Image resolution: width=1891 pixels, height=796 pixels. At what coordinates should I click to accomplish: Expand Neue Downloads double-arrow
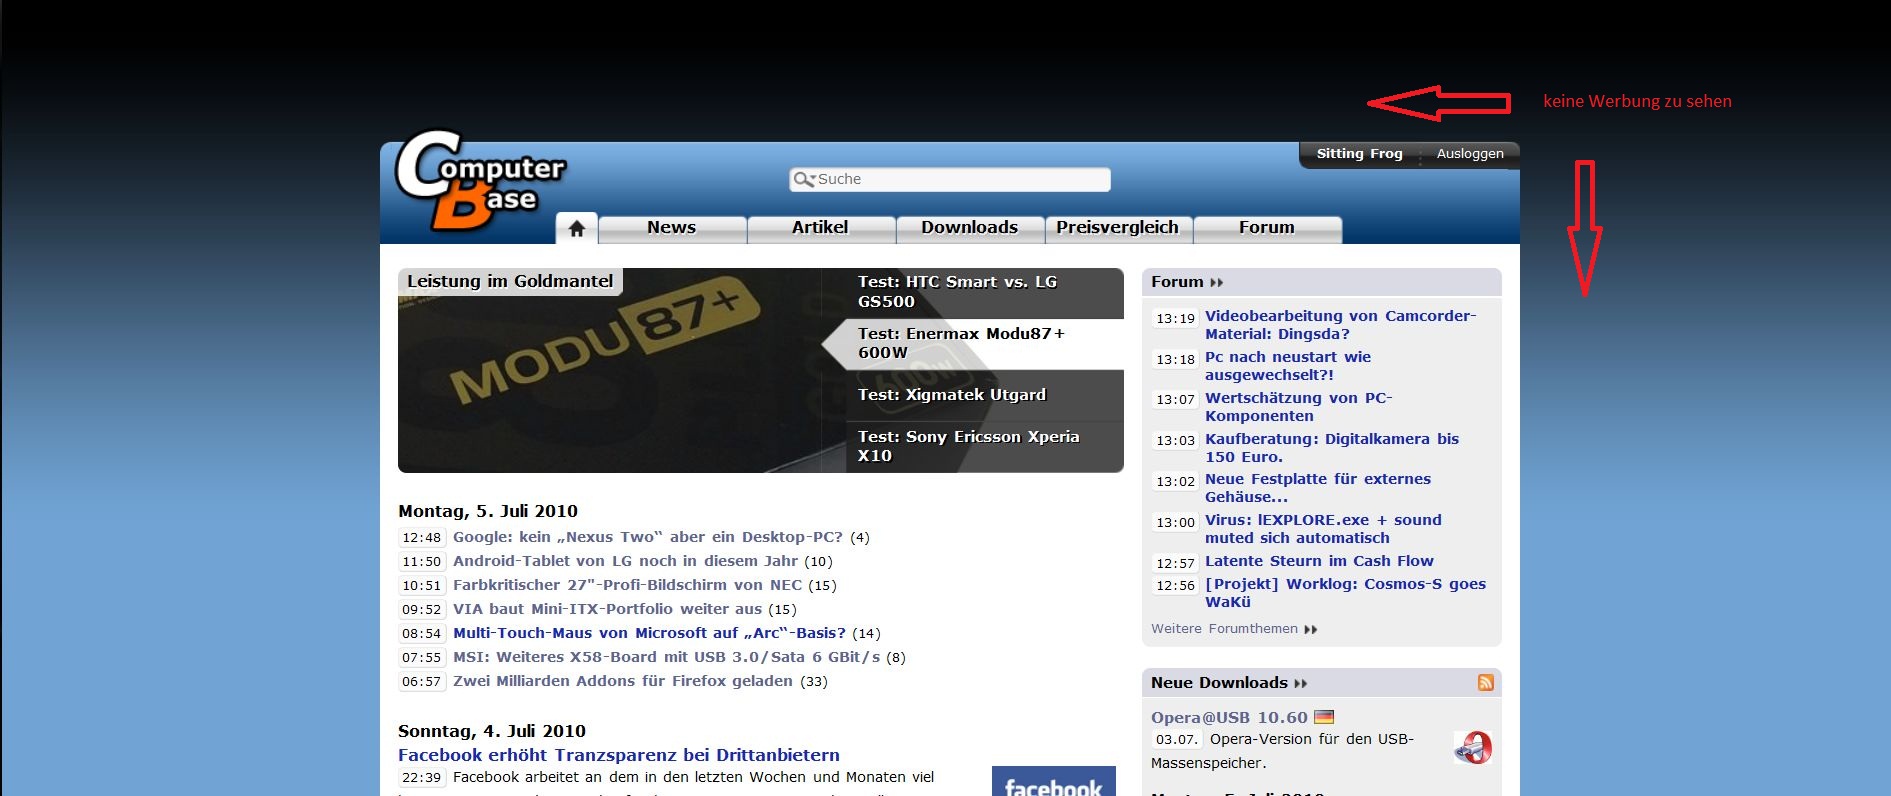click(1300, 684)
